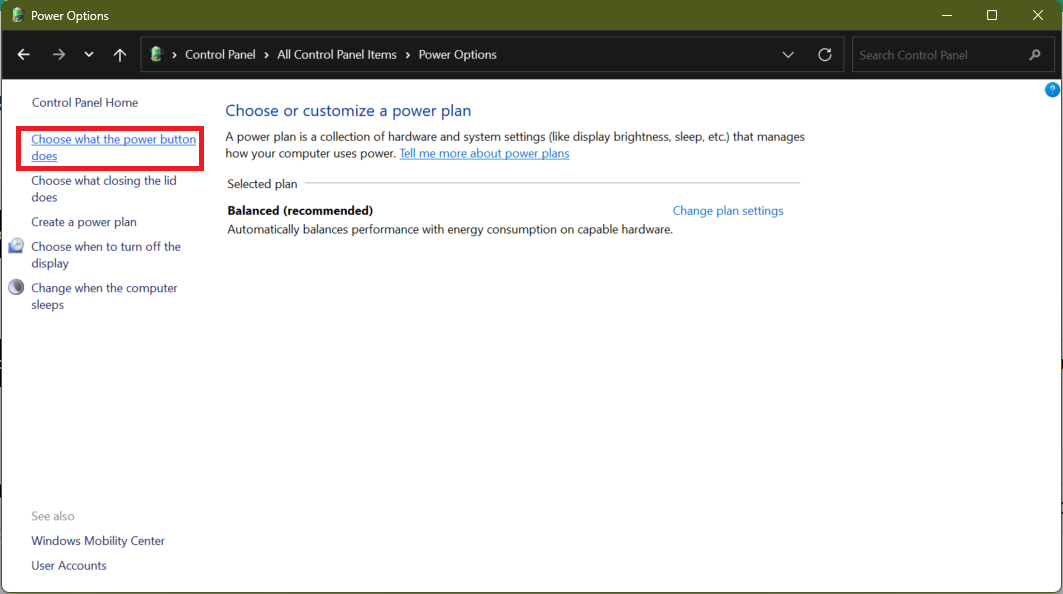Open help with the blue question mark
Image resolution: width=1063 pixels, height=594 pixels.
(x=1052, y=90)
